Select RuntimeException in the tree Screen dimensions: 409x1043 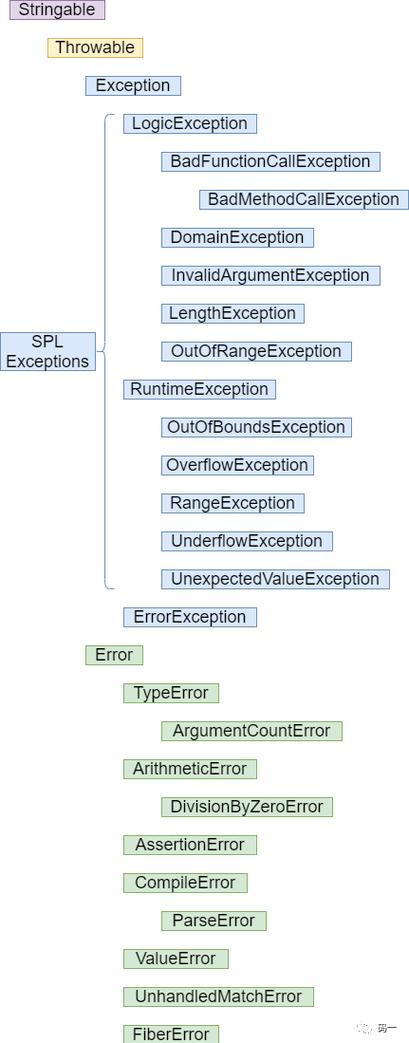[200, 389]
